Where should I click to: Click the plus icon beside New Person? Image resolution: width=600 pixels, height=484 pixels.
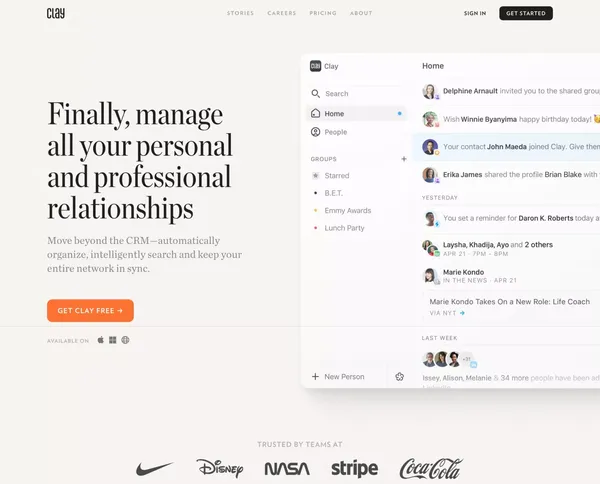pos(315,377)
